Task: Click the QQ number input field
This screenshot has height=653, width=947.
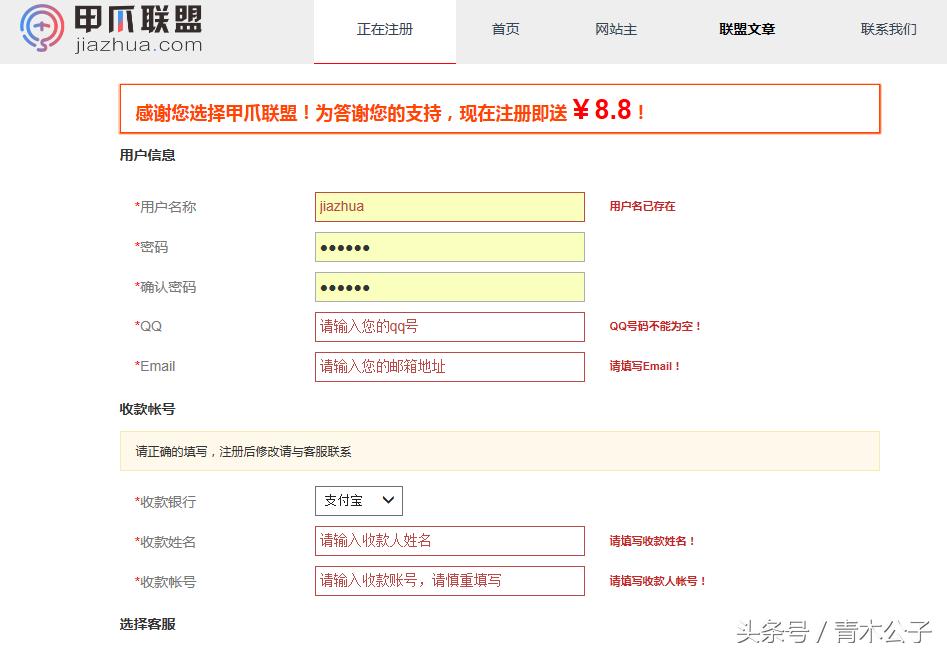Action: (x=448, y=326)
